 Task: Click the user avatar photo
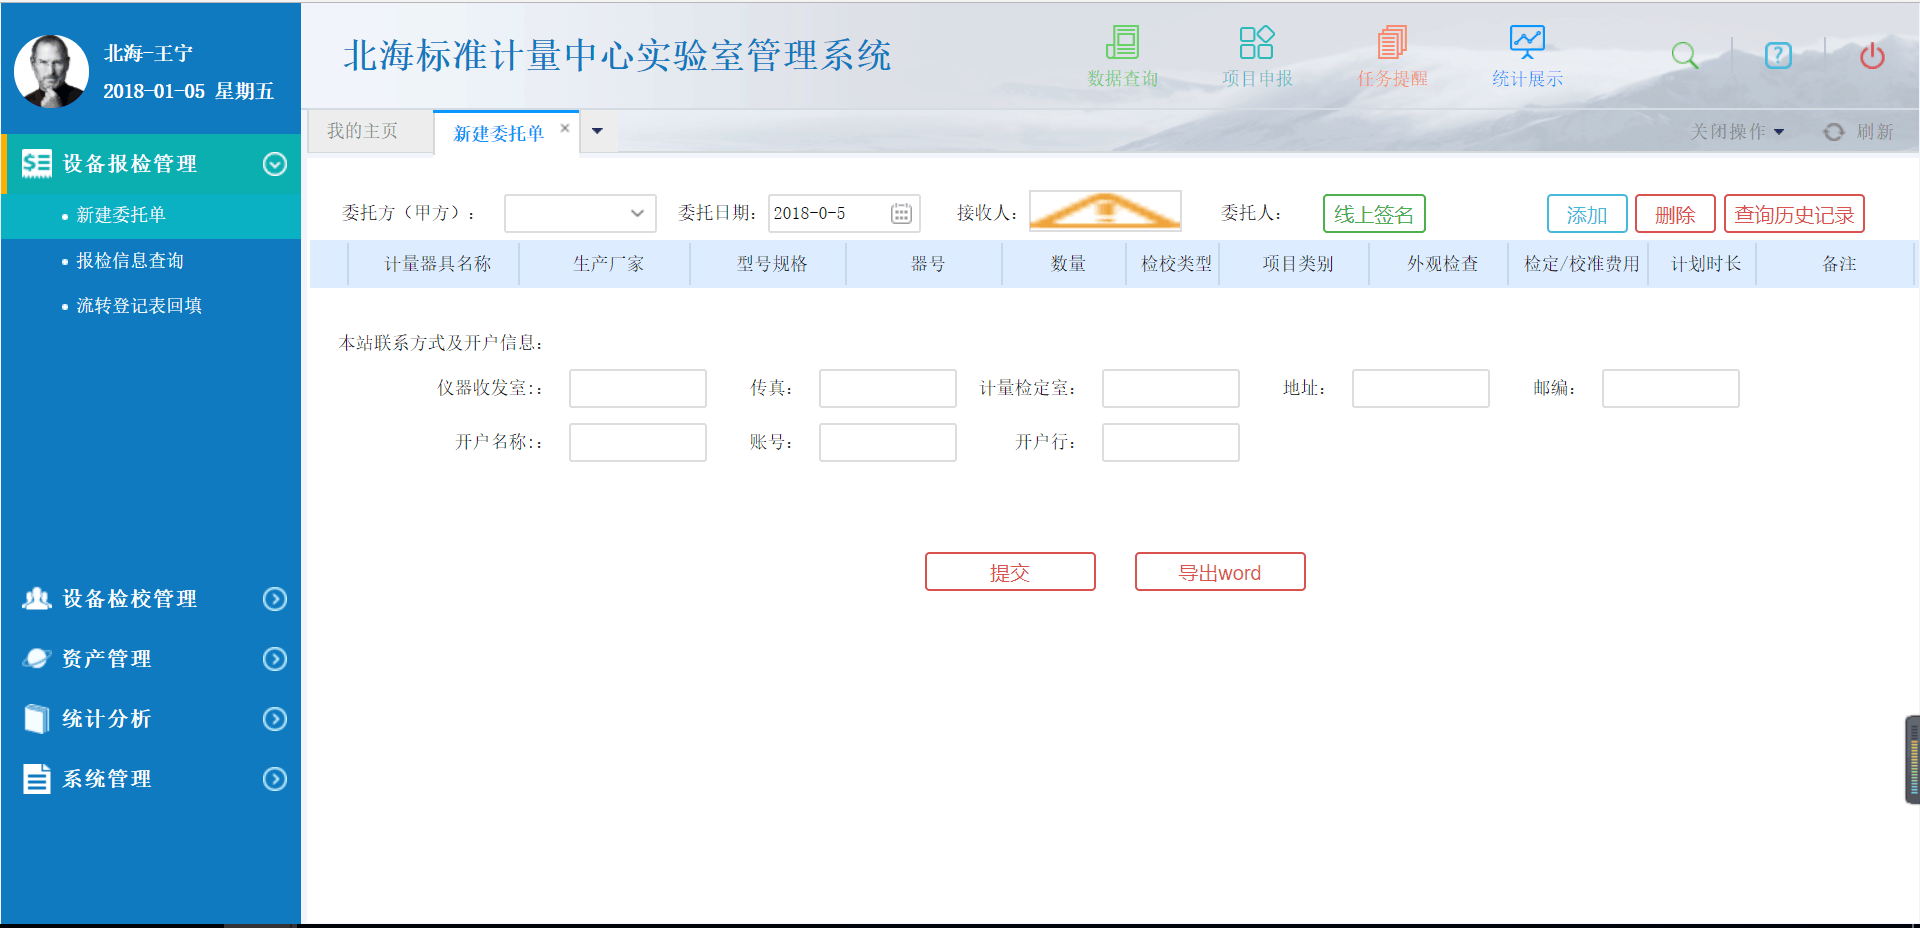pos(51,71)
